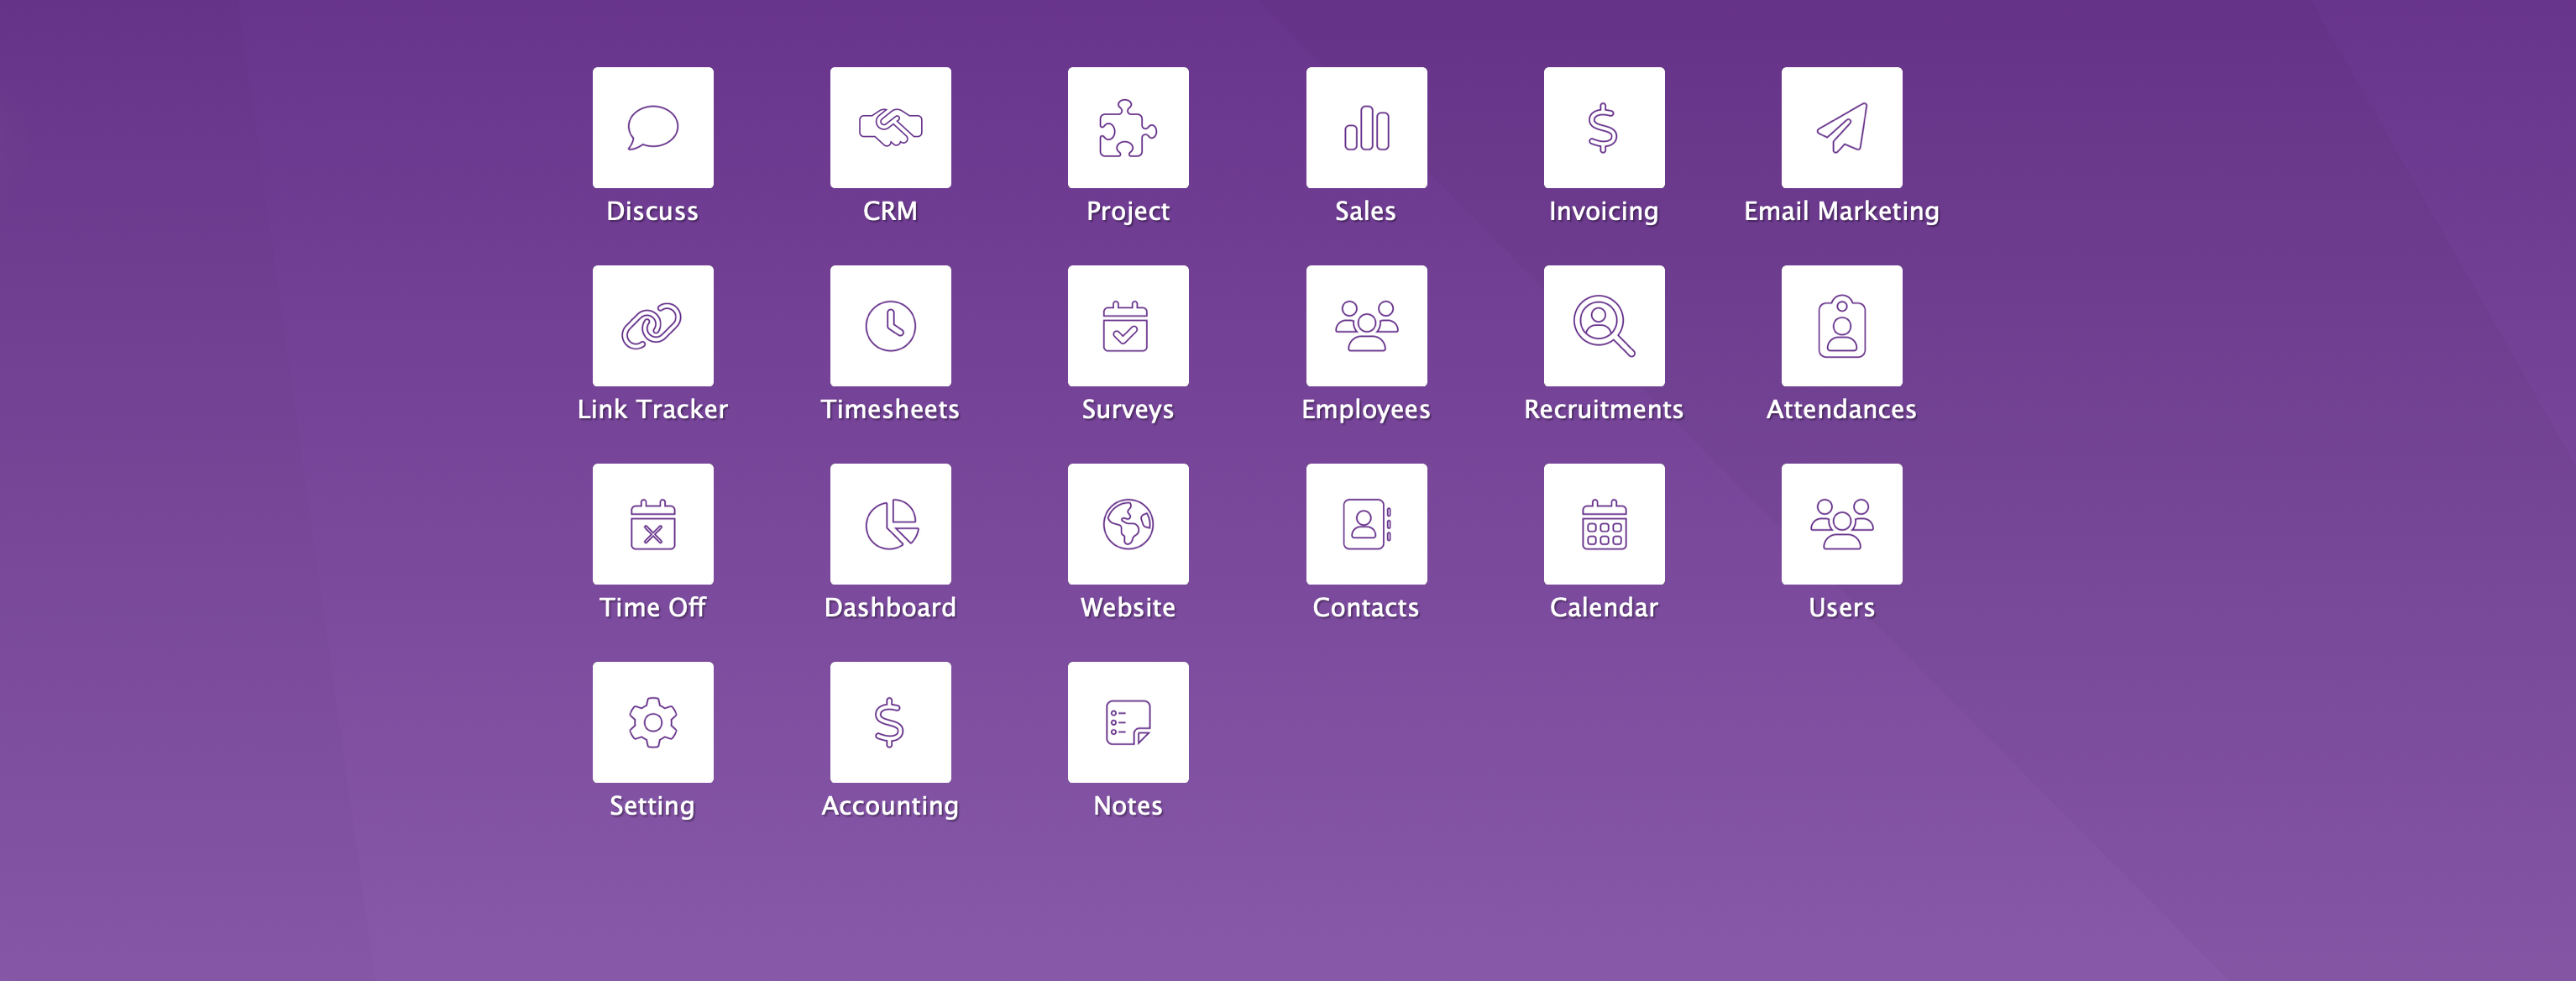Click the CRM text label
Screen dimensions: 2576x981
[890, 211]
